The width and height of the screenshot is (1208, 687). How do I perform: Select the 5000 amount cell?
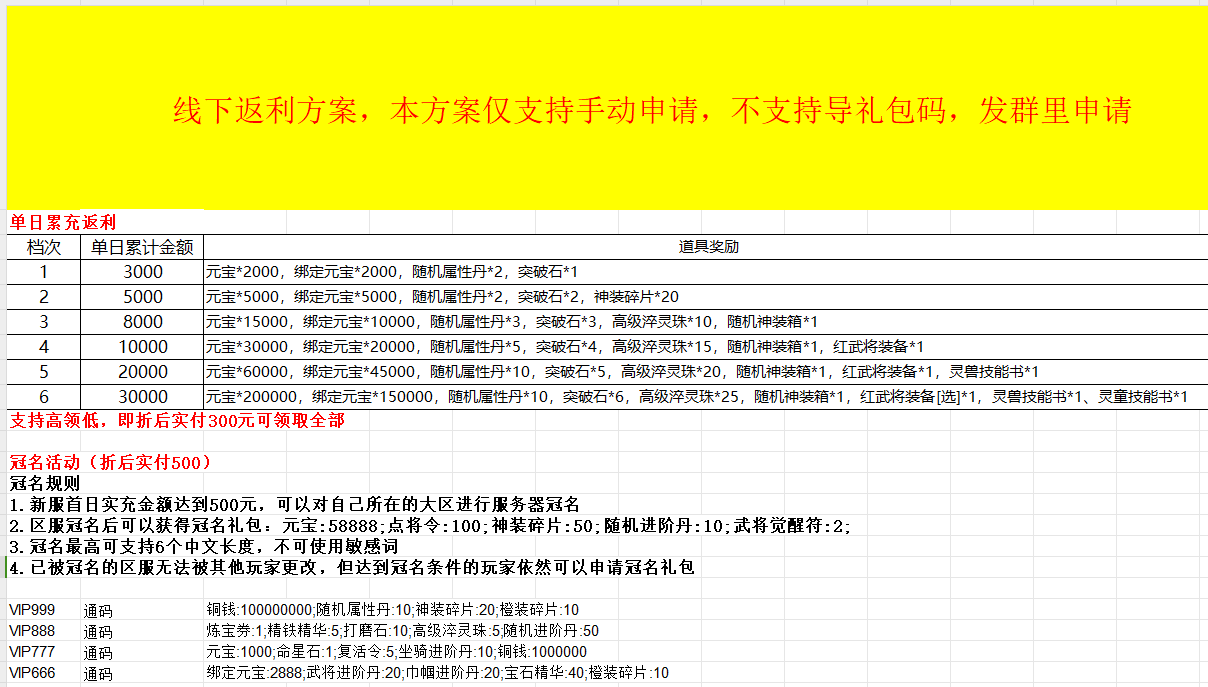pos(142,297)
